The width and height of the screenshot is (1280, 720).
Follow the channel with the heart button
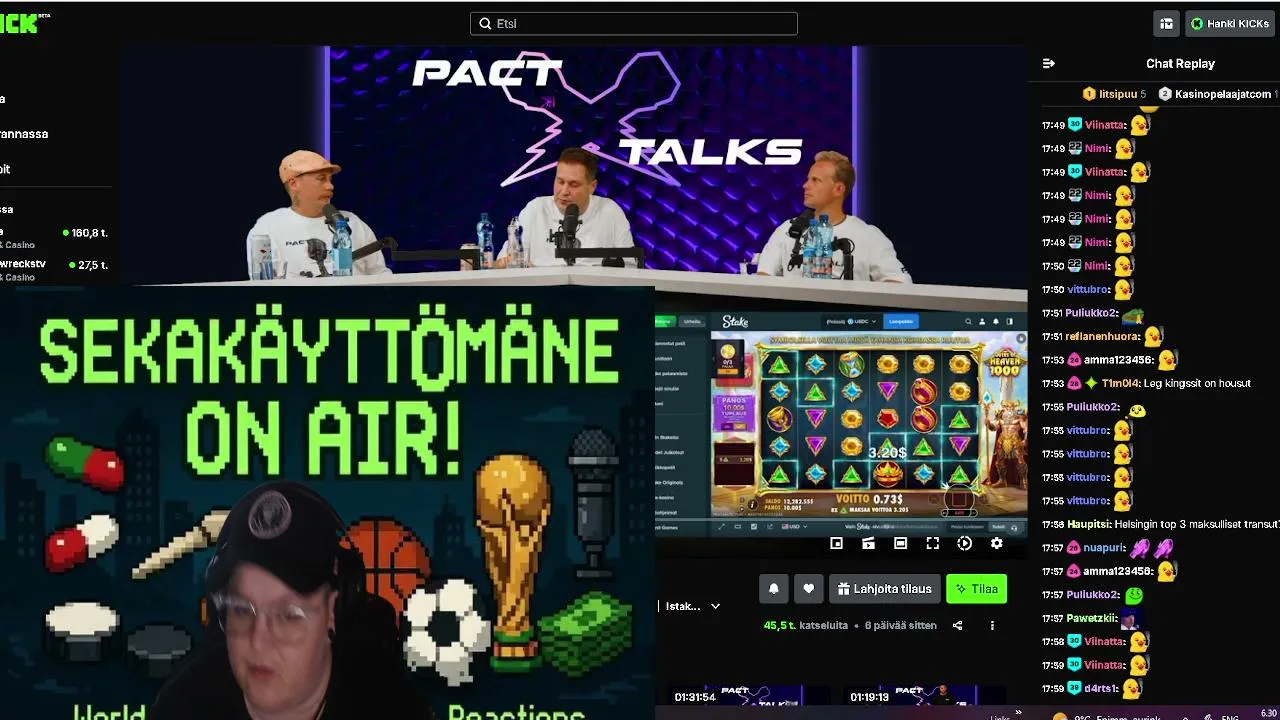809,589
